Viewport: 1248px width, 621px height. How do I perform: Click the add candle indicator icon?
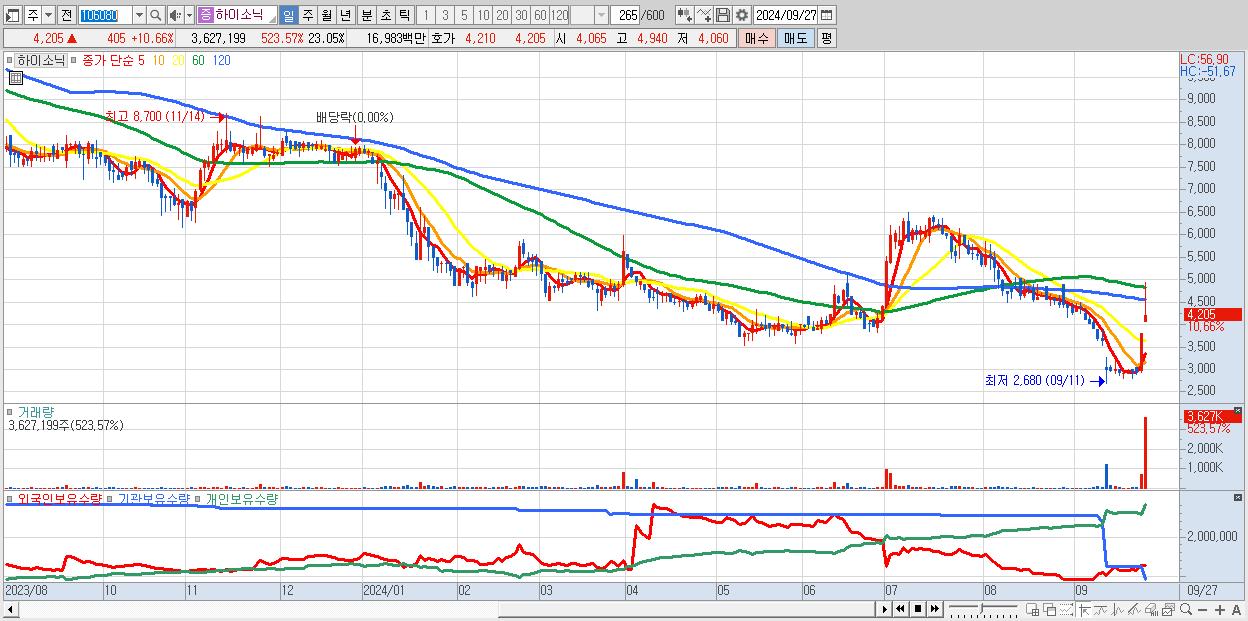pyautogui.click(x=684, y=15)
